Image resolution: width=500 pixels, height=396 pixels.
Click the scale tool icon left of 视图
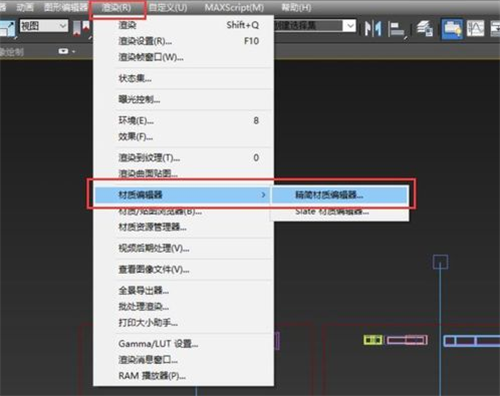7,28
